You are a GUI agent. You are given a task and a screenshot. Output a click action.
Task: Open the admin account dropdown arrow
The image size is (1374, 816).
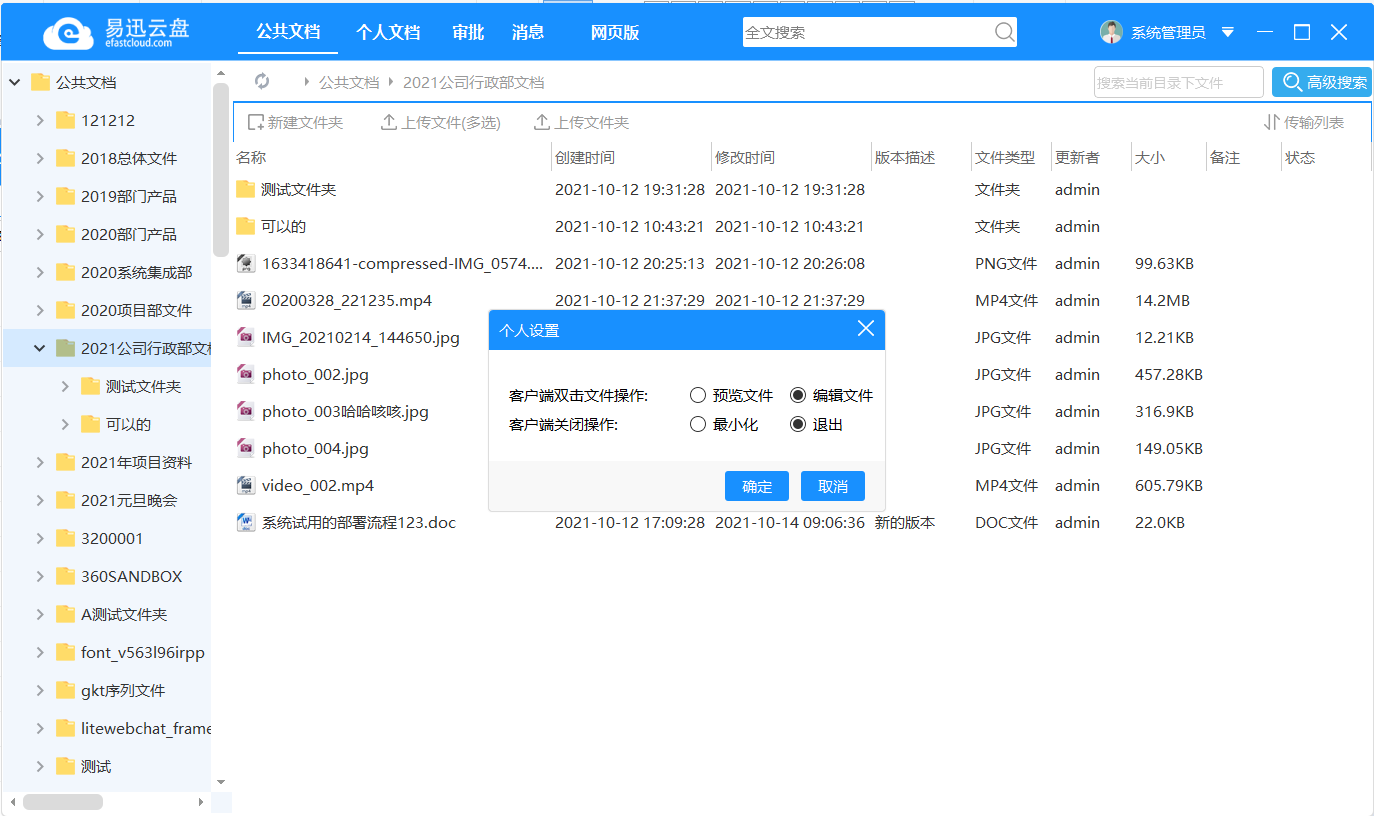click(x=1227, y=31)
